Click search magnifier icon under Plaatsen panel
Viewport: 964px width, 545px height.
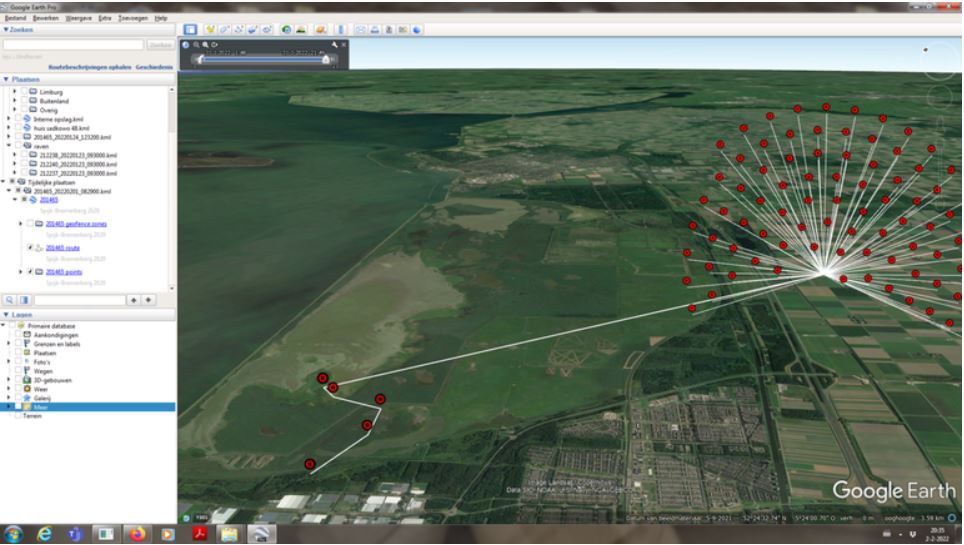[x=10, y=299]
